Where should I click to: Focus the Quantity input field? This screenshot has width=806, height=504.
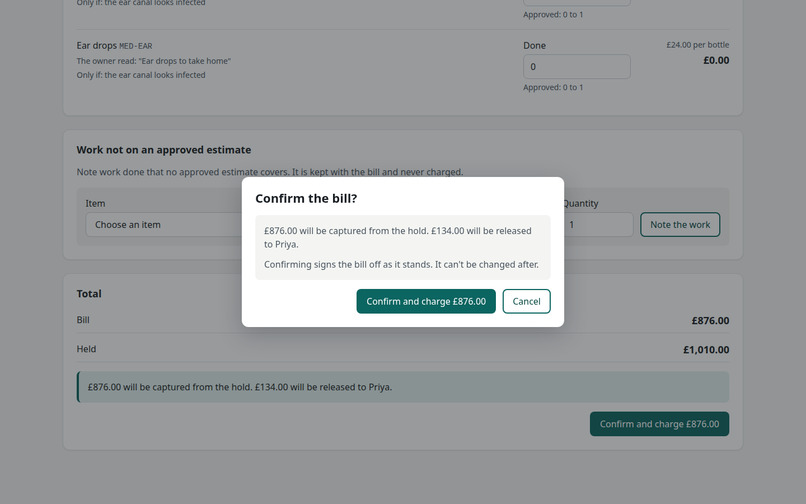click(x=598, y=225)
